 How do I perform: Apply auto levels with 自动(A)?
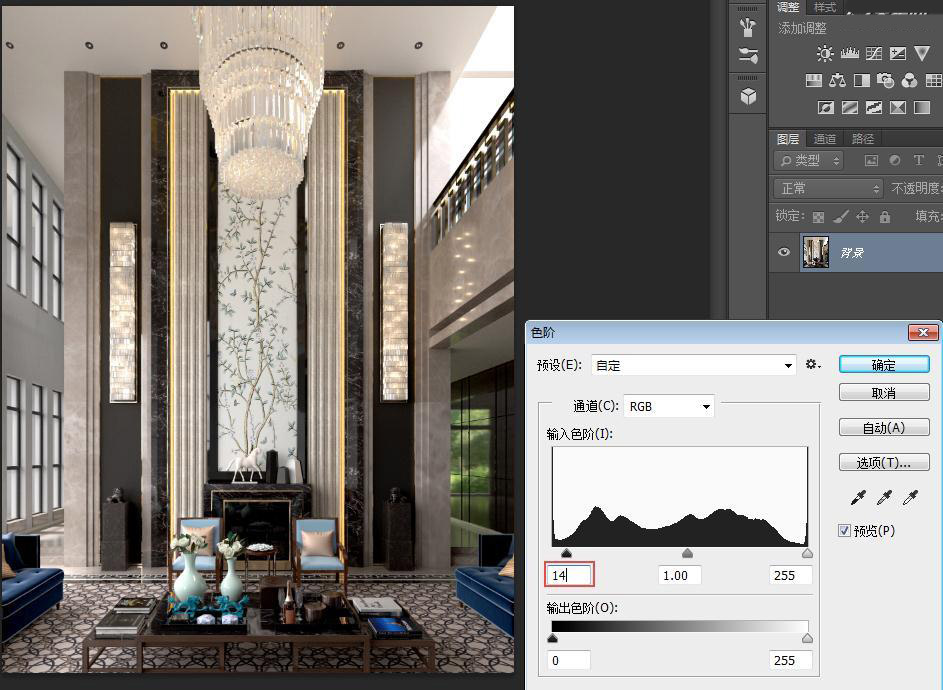(884, 428)
